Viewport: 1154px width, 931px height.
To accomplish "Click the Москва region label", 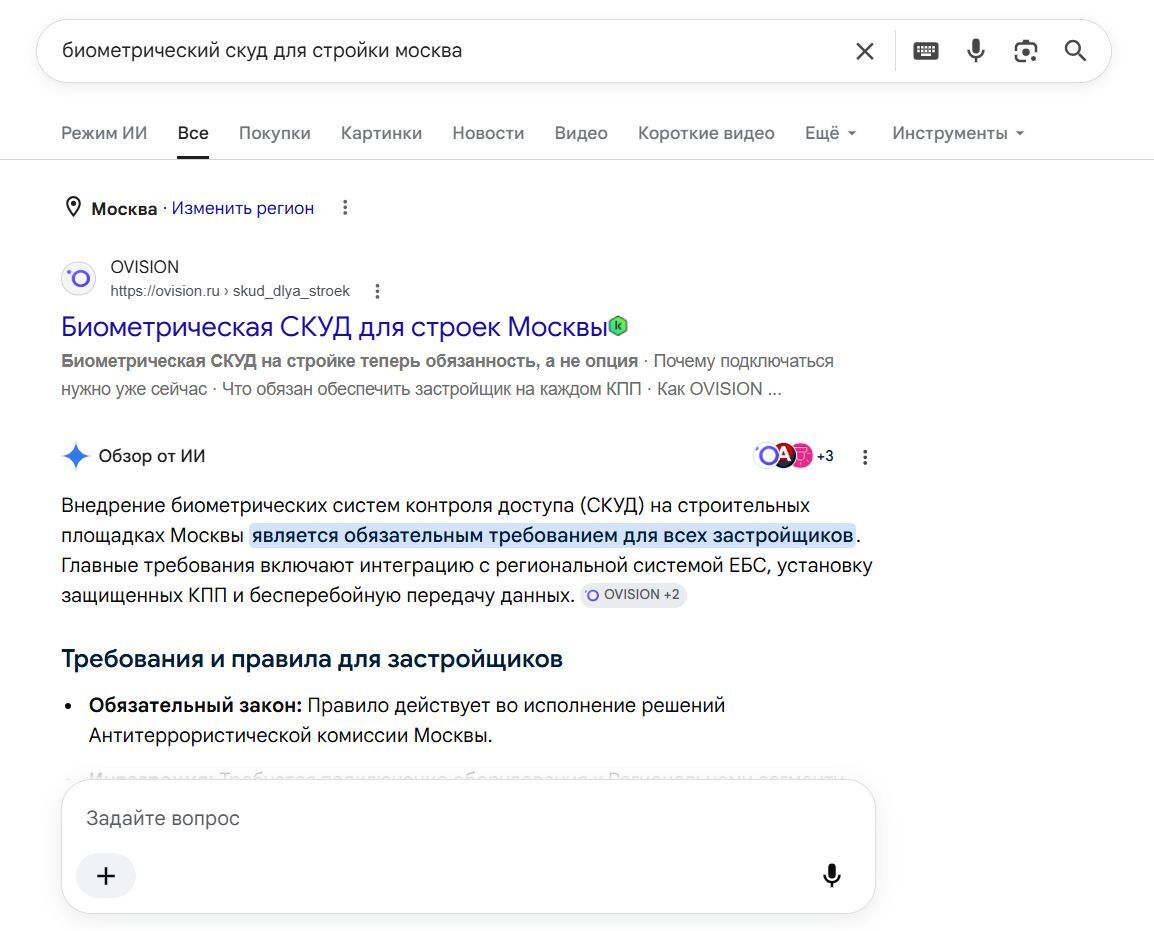I will click(124, 209).
